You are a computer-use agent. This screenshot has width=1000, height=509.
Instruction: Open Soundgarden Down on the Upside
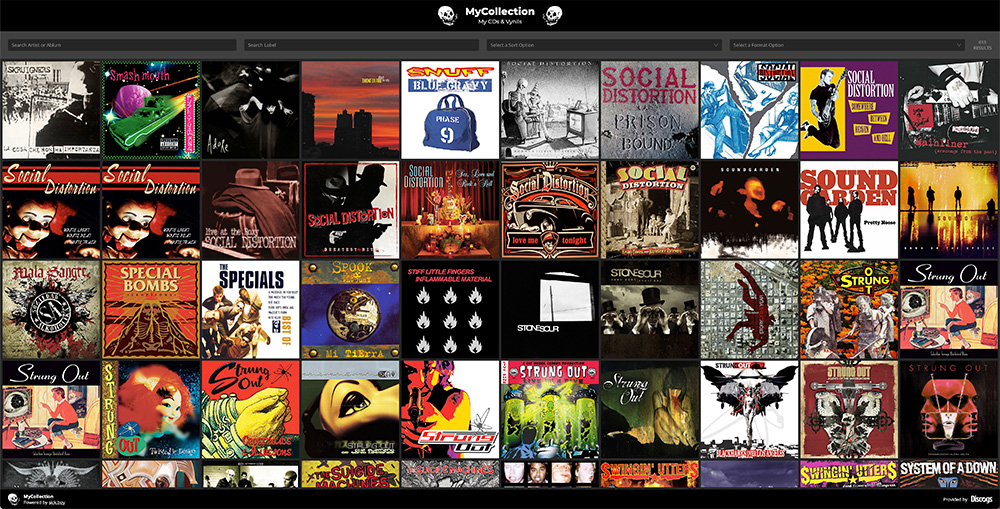[x=949, y=210]
